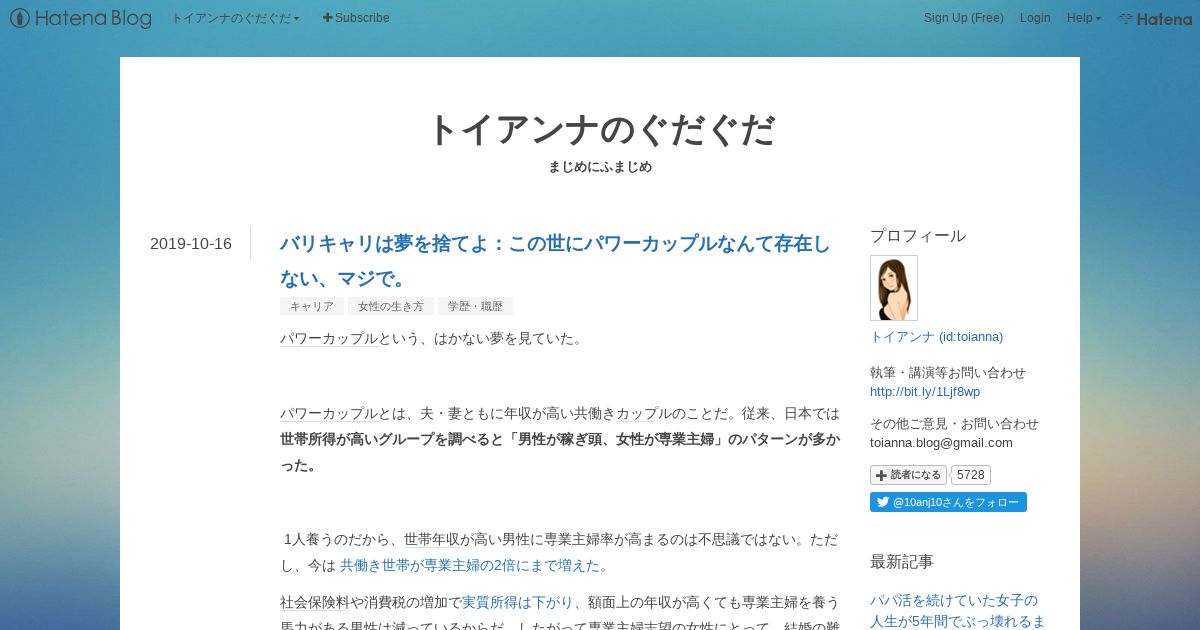1200x630 pixels.
Task: Follow @10anj10 on Twitter
Action: point(948,502)
